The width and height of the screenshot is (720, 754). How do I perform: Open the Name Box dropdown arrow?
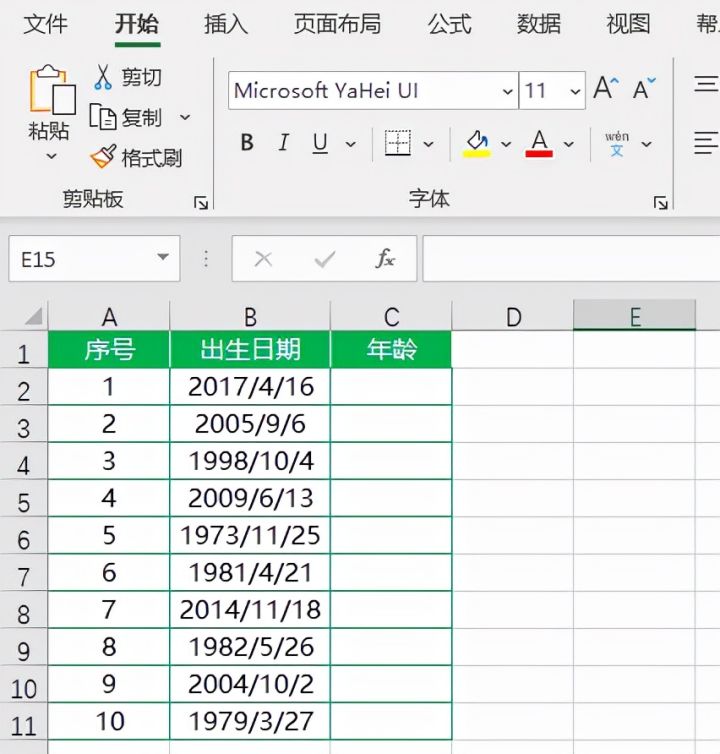tap(163, 257)
